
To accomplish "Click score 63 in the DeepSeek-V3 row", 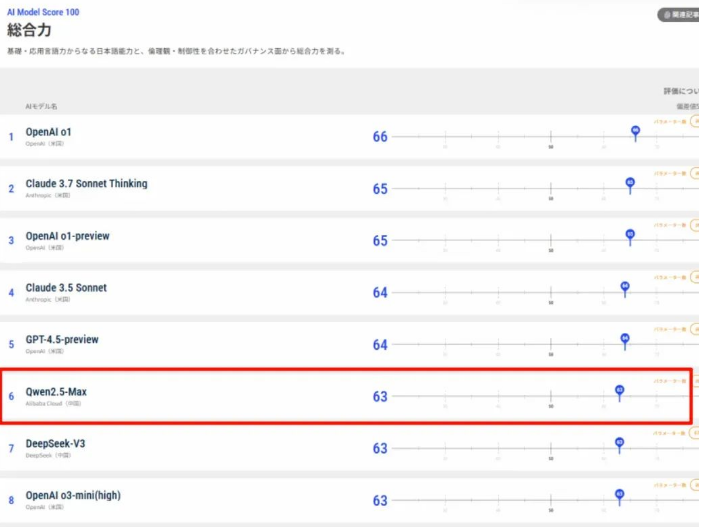I will 382,450.
